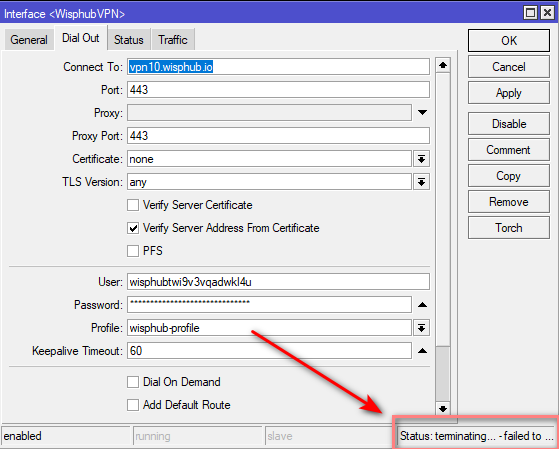
Task: Enable the PFS checkbox
Action: pyautogui.click(x=133, y=251)
